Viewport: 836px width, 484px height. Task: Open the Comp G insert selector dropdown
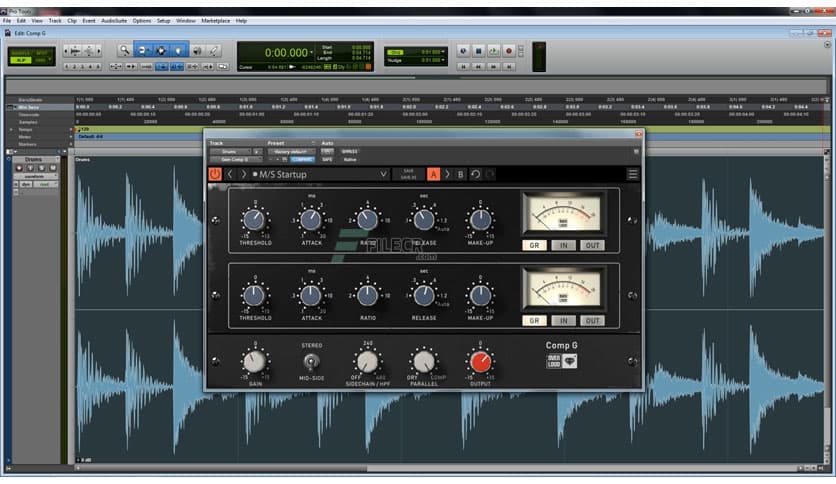click(235, 160)
